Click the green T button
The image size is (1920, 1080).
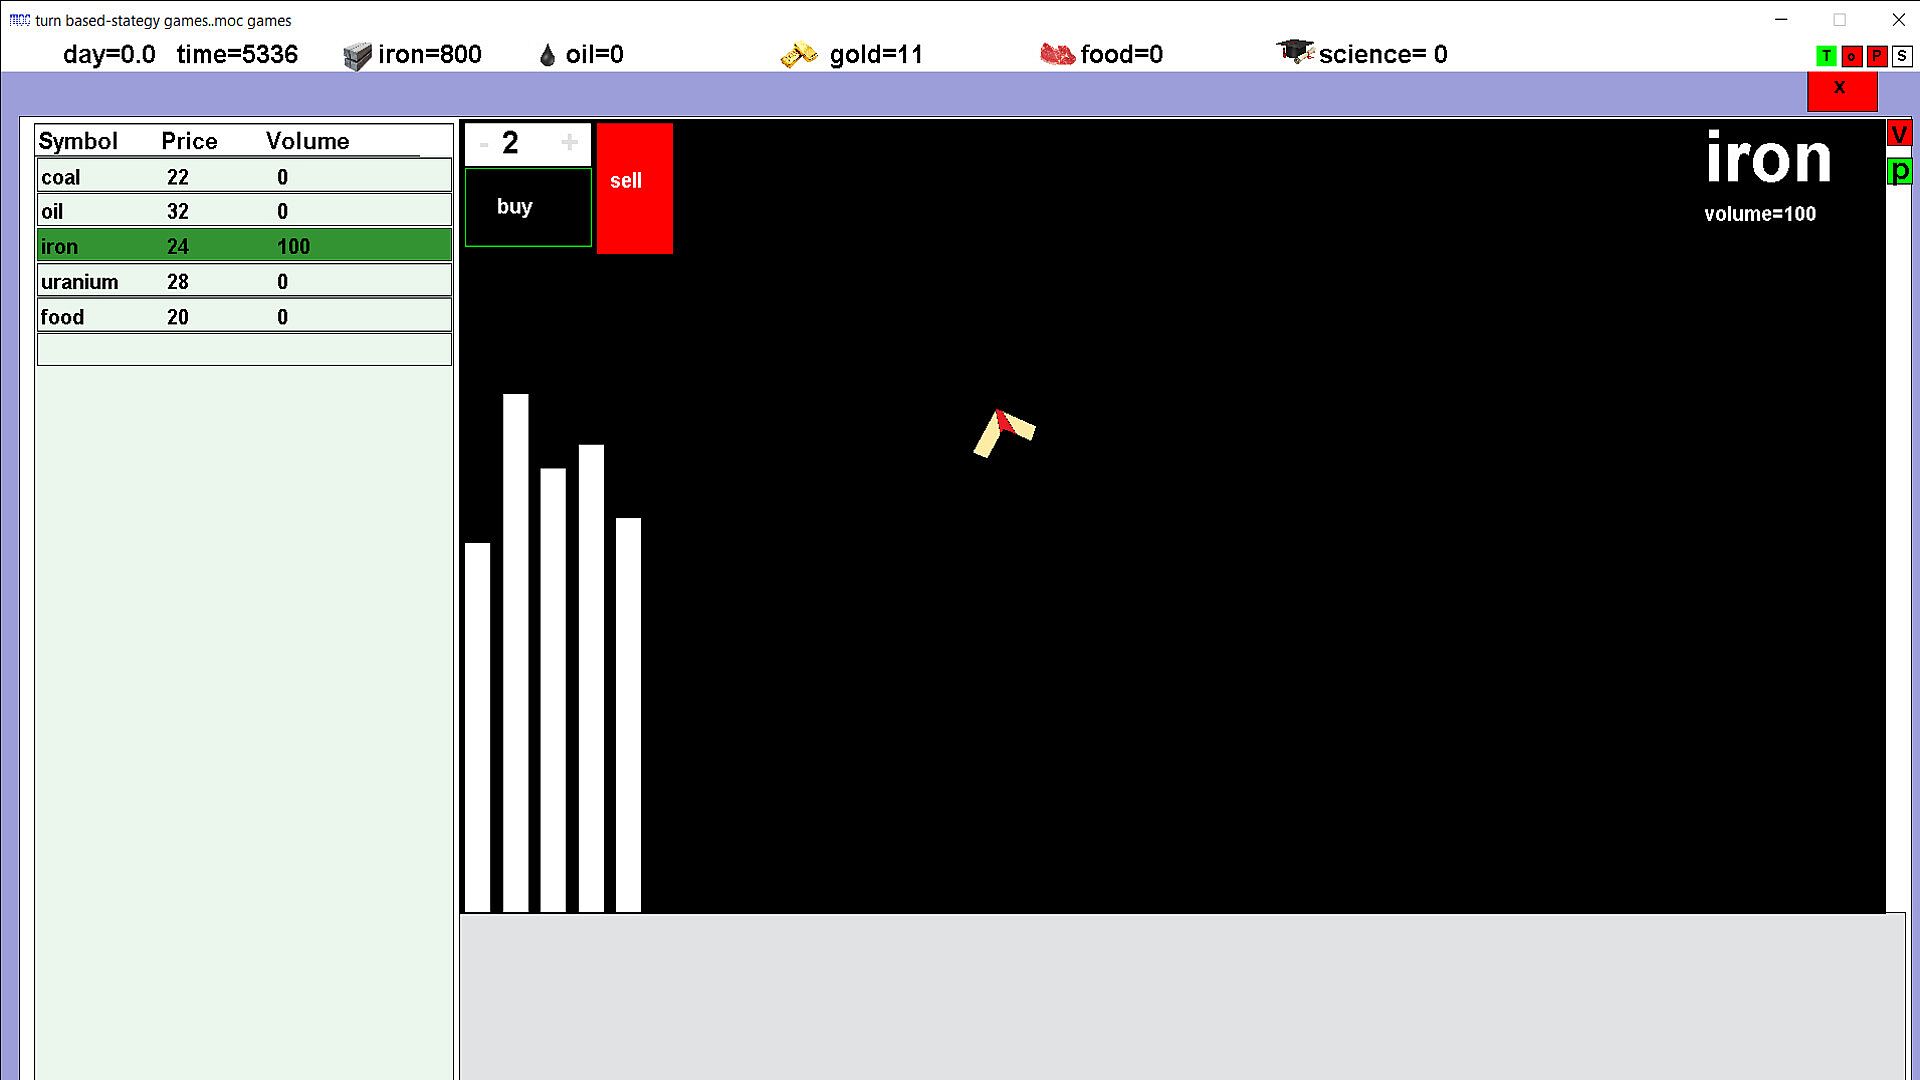coord(1826,57)
